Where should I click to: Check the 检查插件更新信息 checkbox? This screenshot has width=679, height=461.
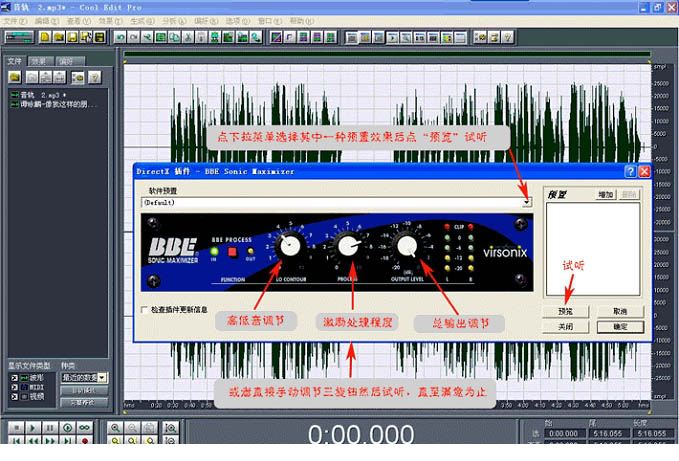(144, 309)
